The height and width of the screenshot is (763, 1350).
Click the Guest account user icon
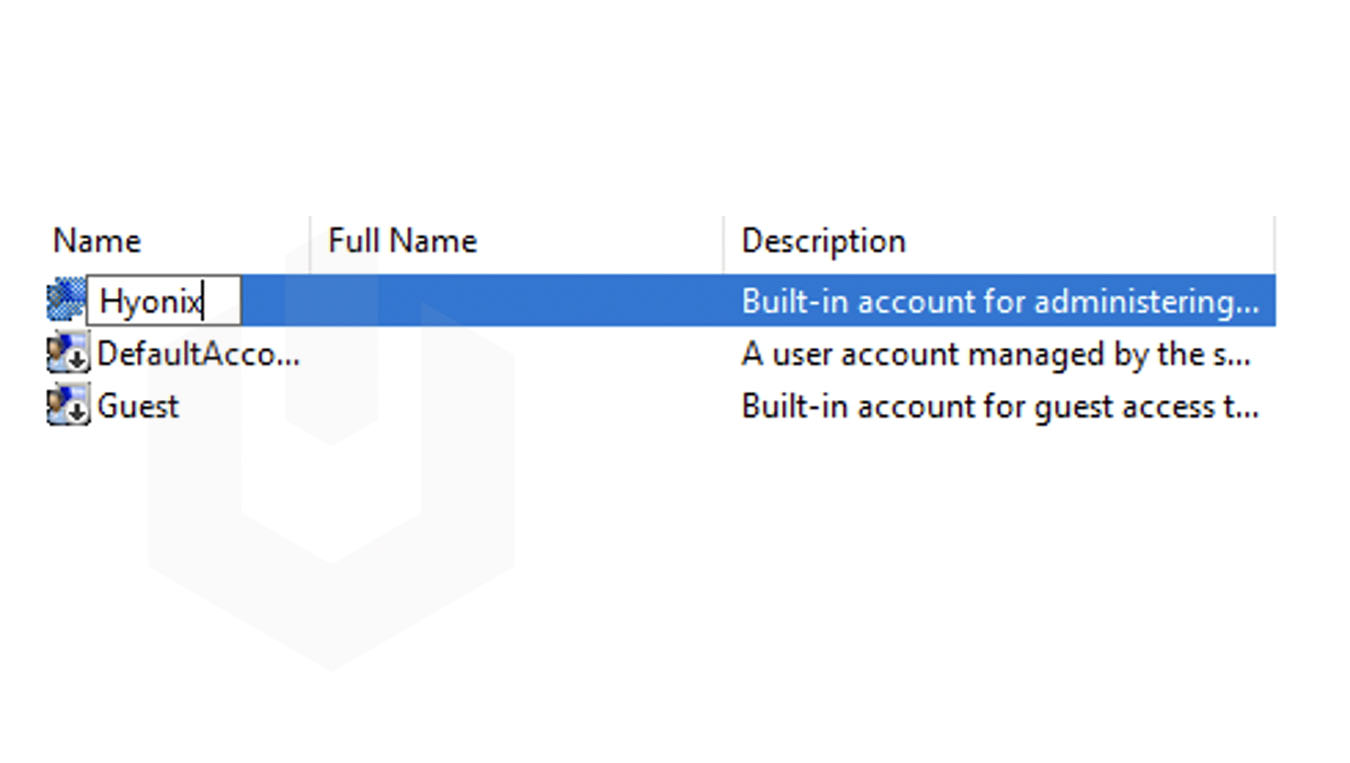pos(68,406)
